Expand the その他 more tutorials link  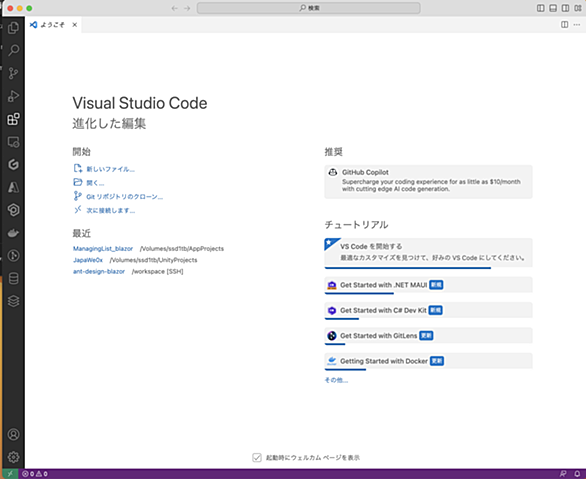click(336, 380)
